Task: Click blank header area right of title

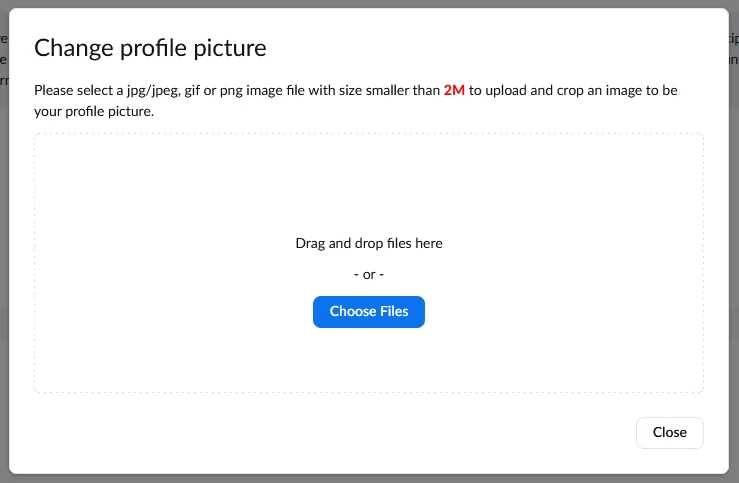Action: click(x=500, y=47)
